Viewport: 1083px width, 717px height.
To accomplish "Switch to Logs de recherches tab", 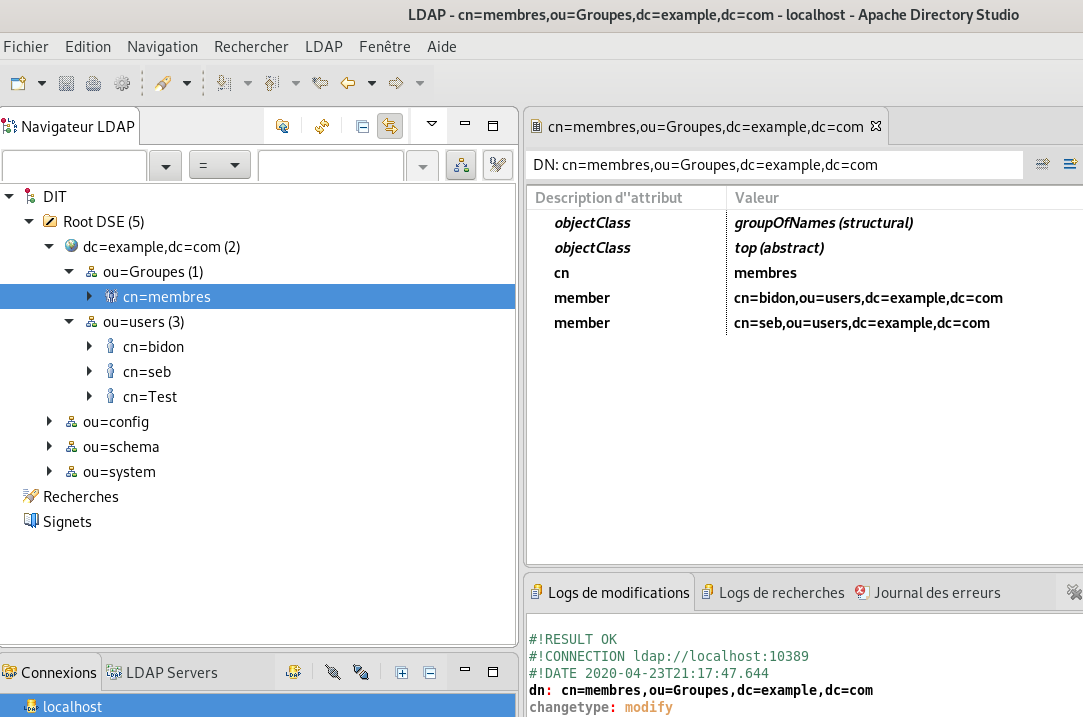I will coord(773,593).
